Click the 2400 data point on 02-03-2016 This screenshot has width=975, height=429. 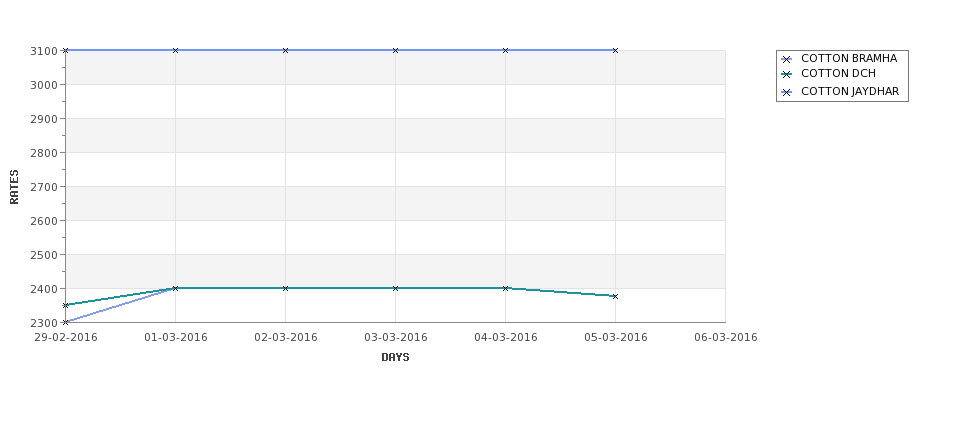point(285,288)
